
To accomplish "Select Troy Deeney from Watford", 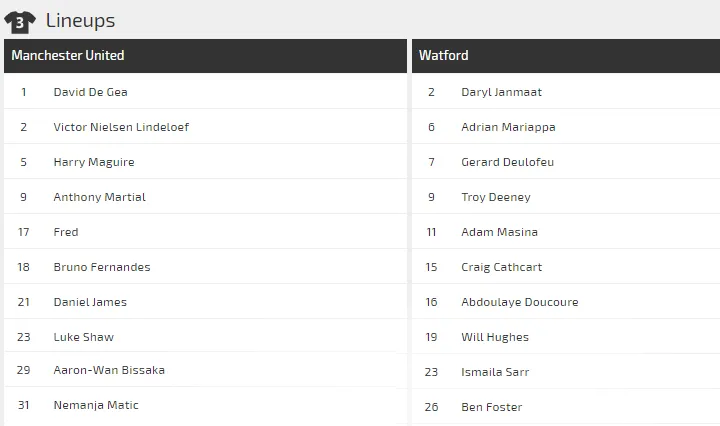I will click(x=496, y=197).
